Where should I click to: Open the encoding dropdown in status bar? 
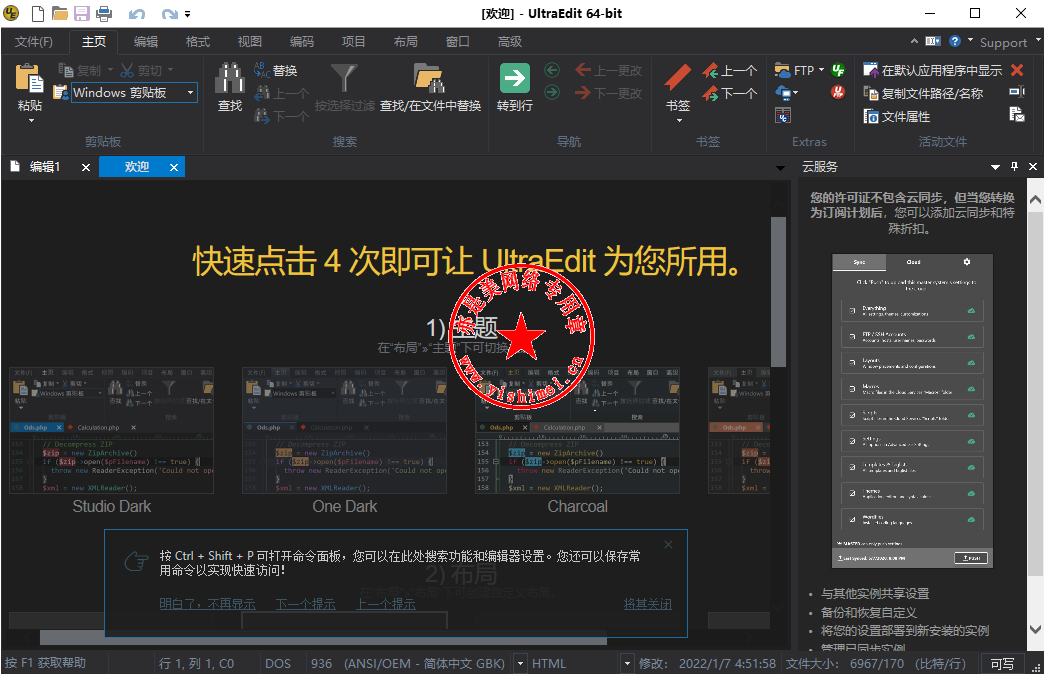click(x=520, y=663)
